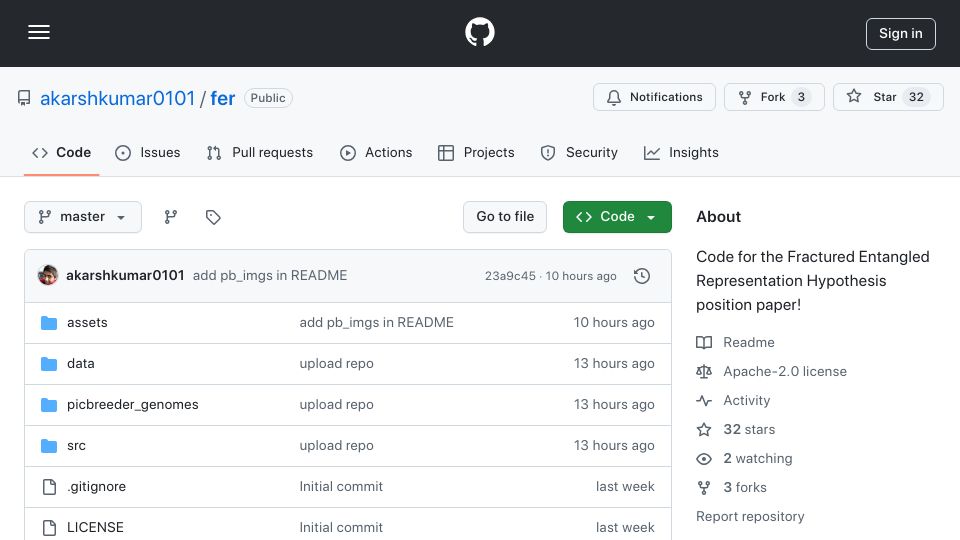The width and height of the screenshot is (960, 540).
Task: Open data row upload repo commit
Action: click(336, 364)
